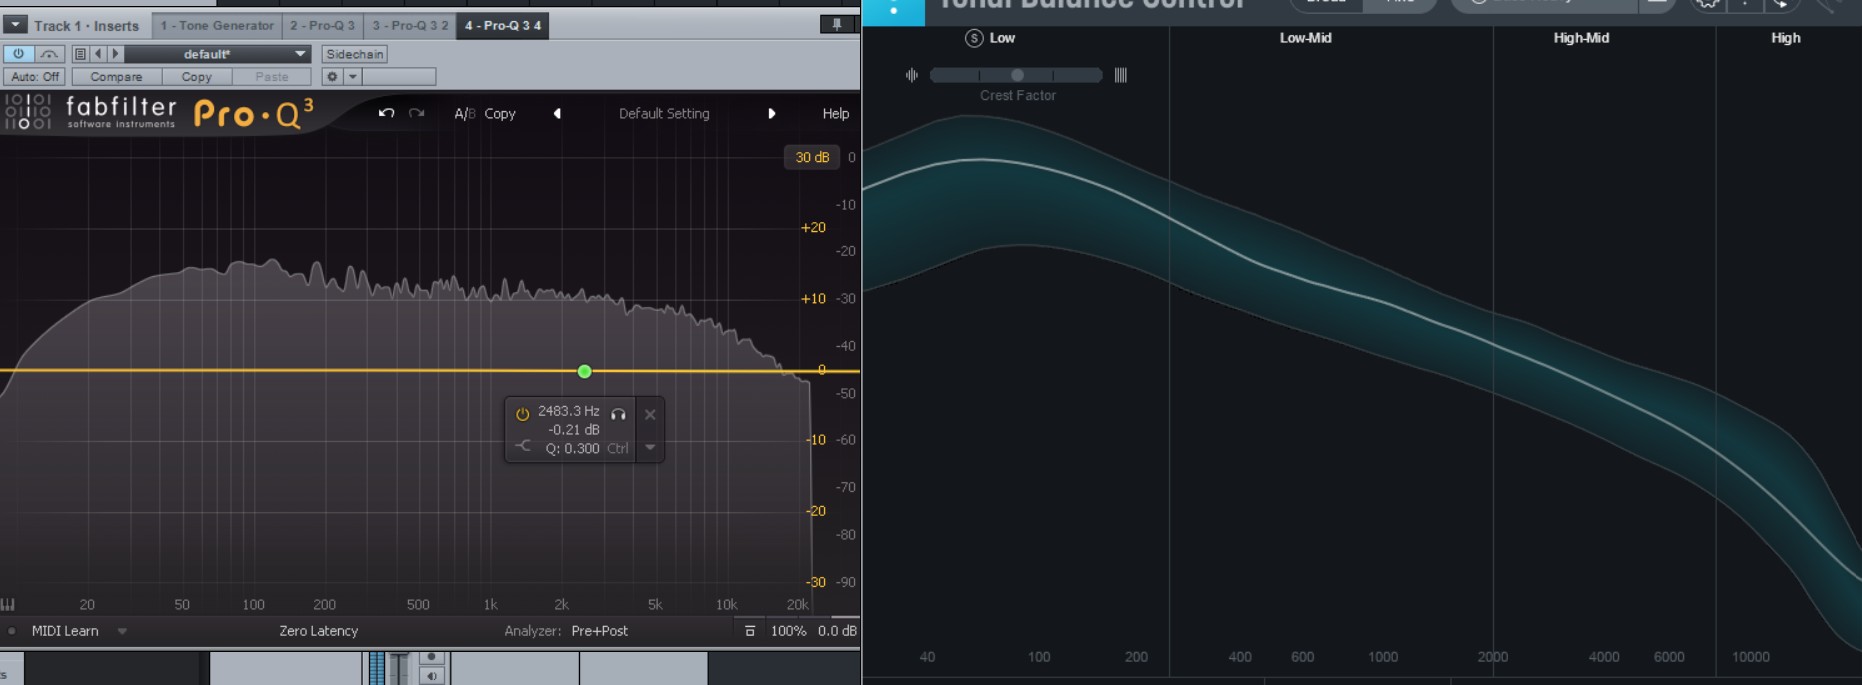Switch to 1 - Tone Generator tab
This screenshot has height=685, width=1862.
click(x=217, y=25)
